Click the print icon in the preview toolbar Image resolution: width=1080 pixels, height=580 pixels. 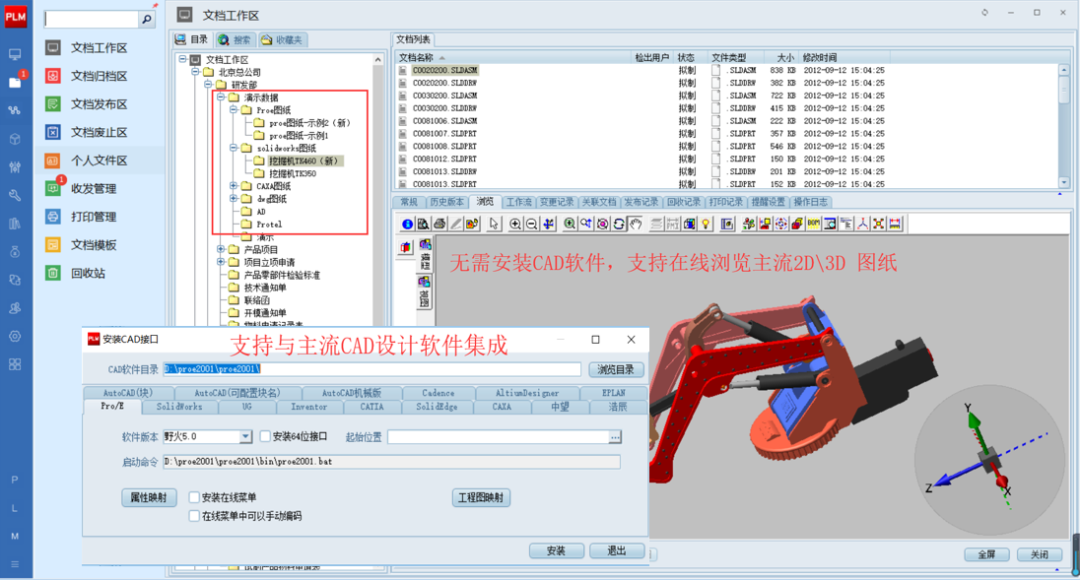(439, 222)
